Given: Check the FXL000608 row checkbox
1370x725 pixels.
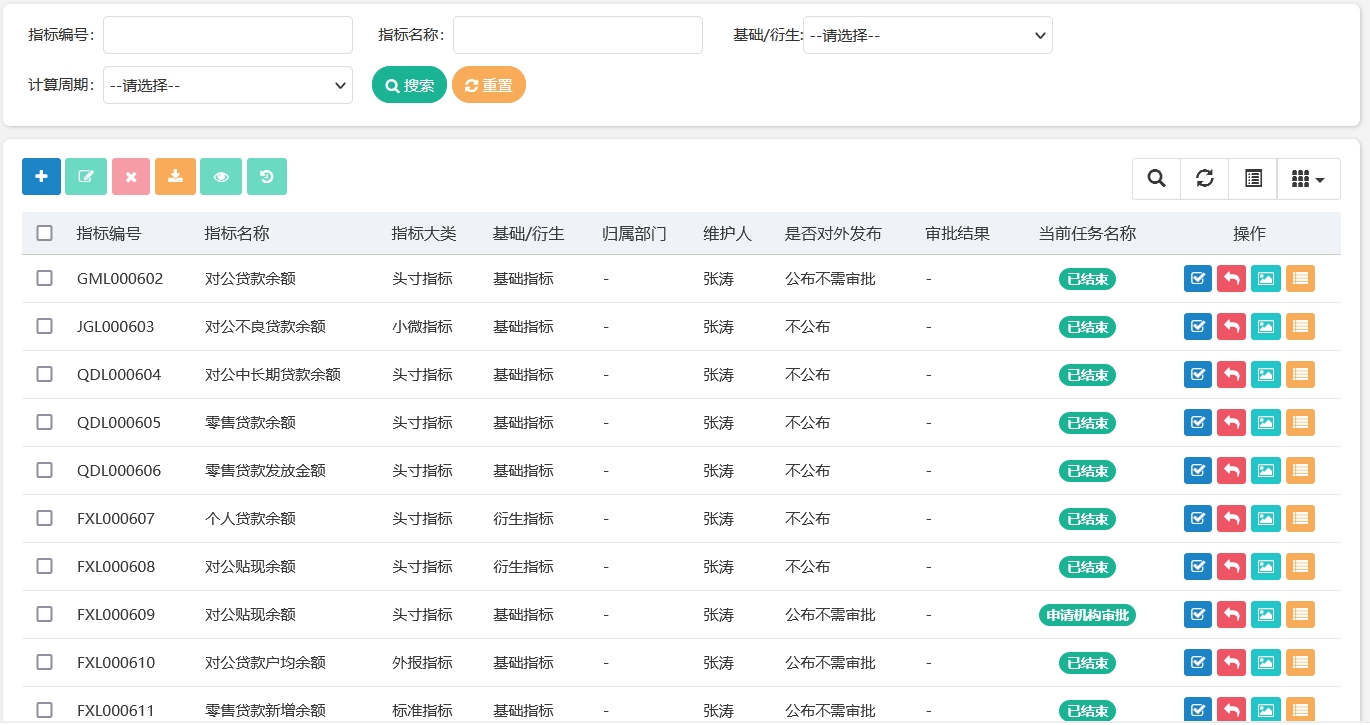Looking at the screenshot, I should click(x=44, y=566).
